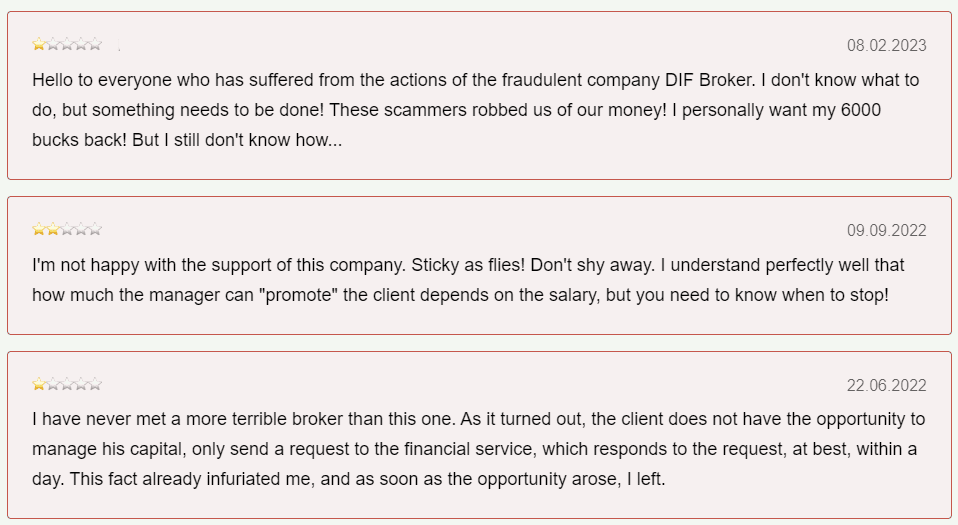Click the gold star in the 08.02.2023 review
Viewport: 958px width, 525px height.
(x=39, y=44)
